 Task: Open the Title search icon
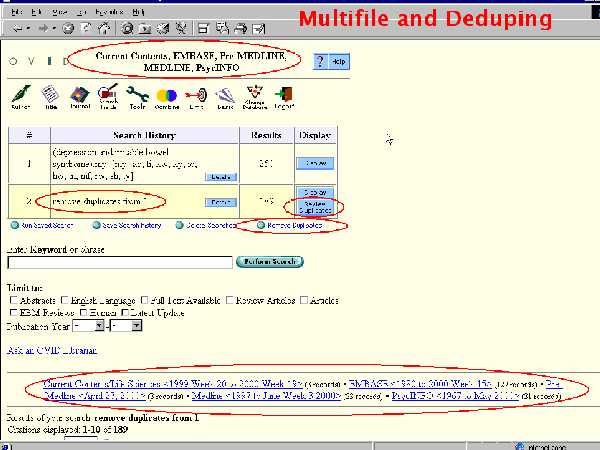(x=51, y=97)
